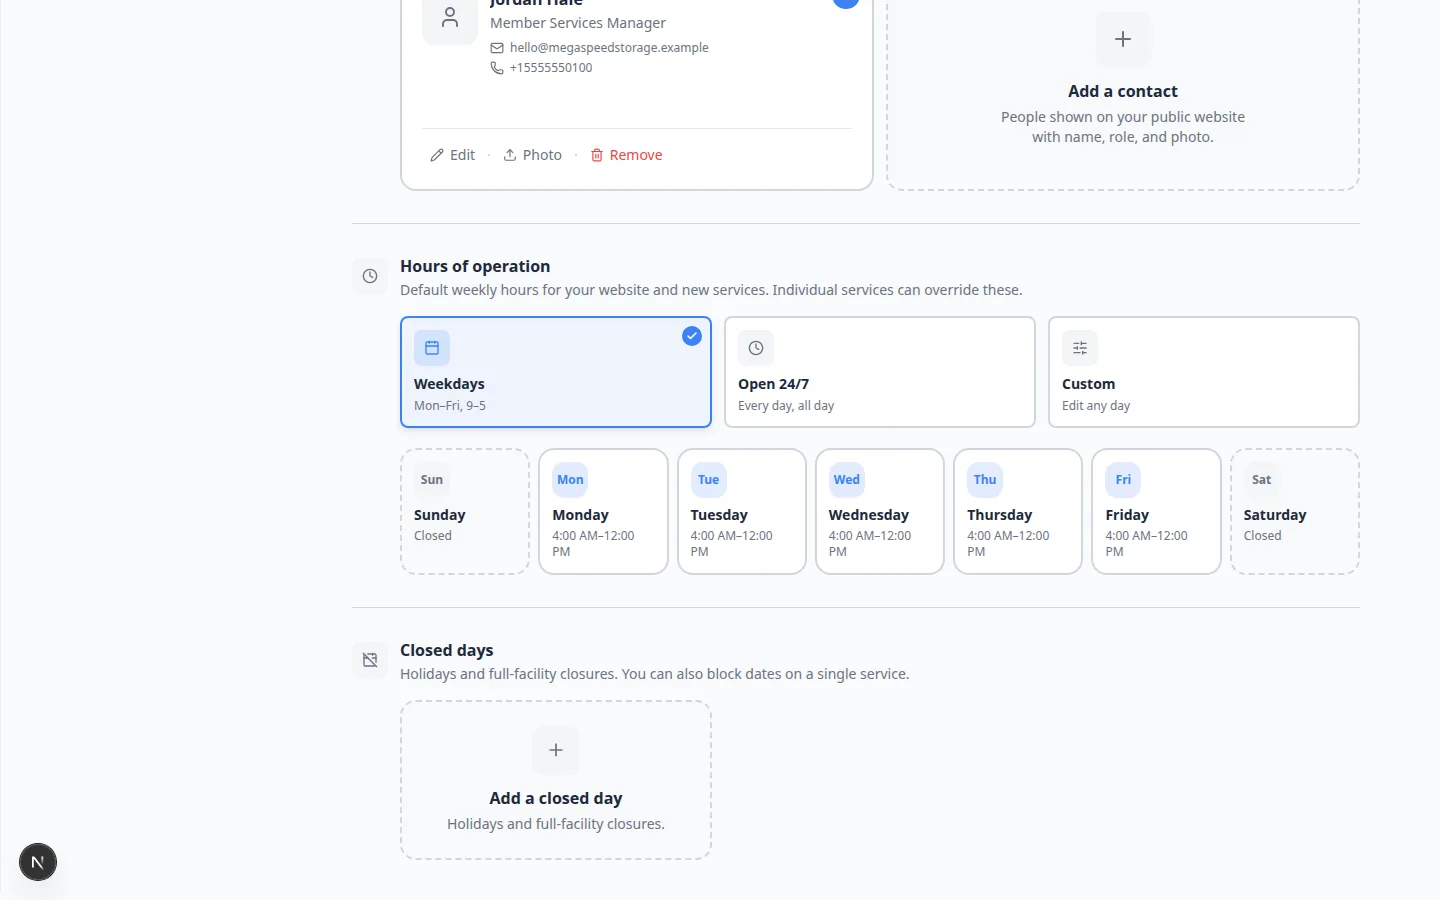Click the clock icon beside Hours of operation
1440x900 pixels.
[x=370, y=276]
